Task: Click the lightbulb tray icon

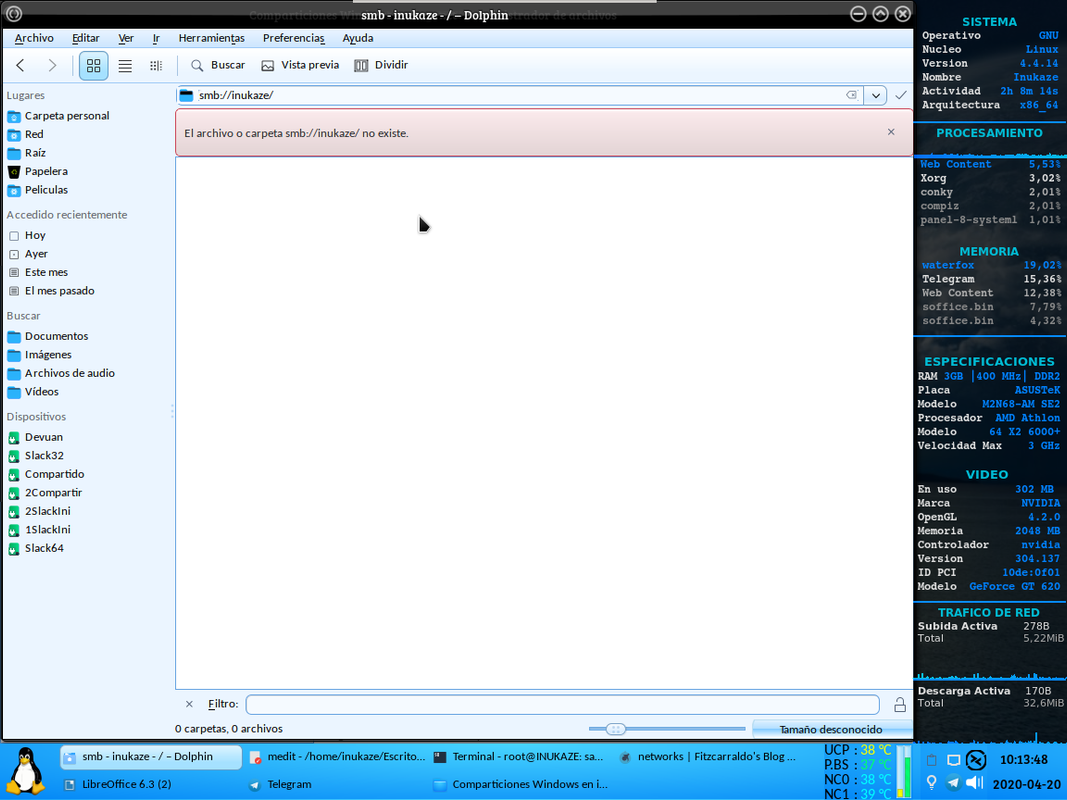Action: coord(931,782)
